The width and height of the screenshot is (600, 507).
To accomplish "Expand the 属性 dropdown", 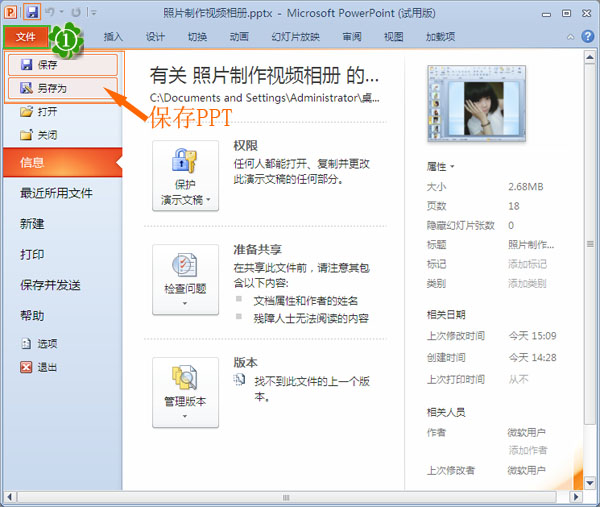I will click(x=440, y=167).
